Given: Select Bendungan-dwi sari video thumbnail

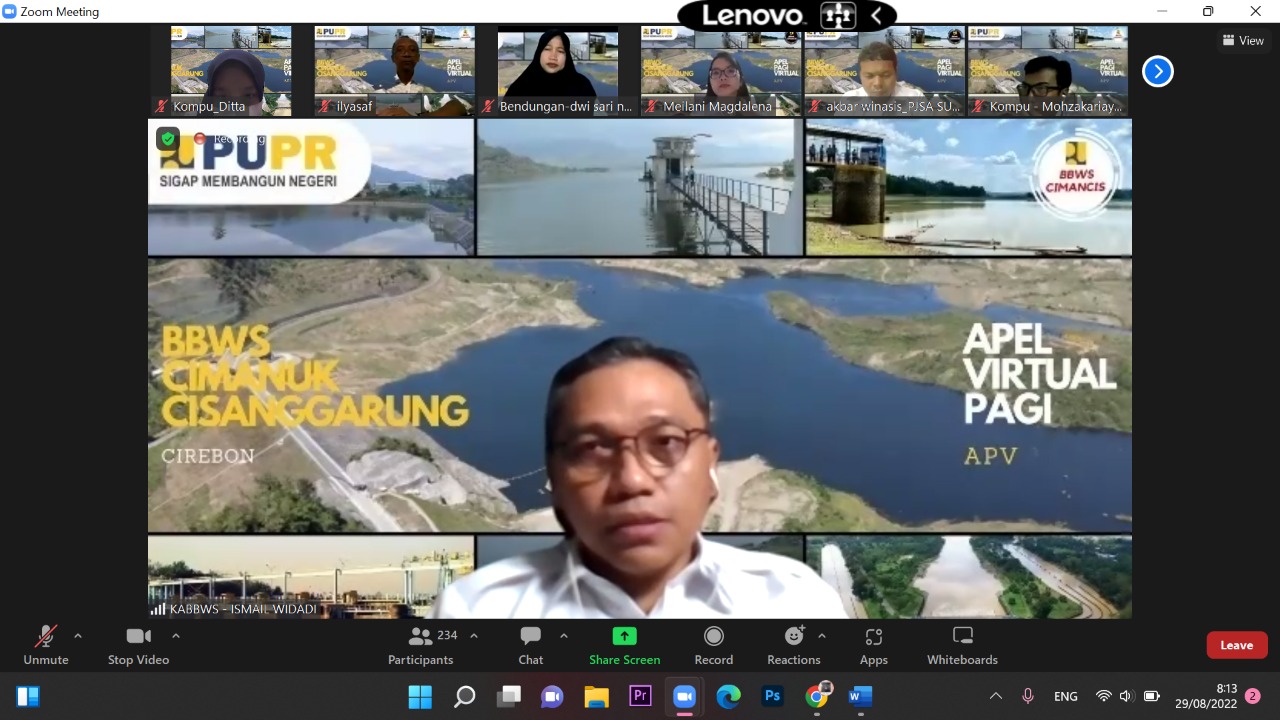Looking at the screenshot, I should [557, 71].
